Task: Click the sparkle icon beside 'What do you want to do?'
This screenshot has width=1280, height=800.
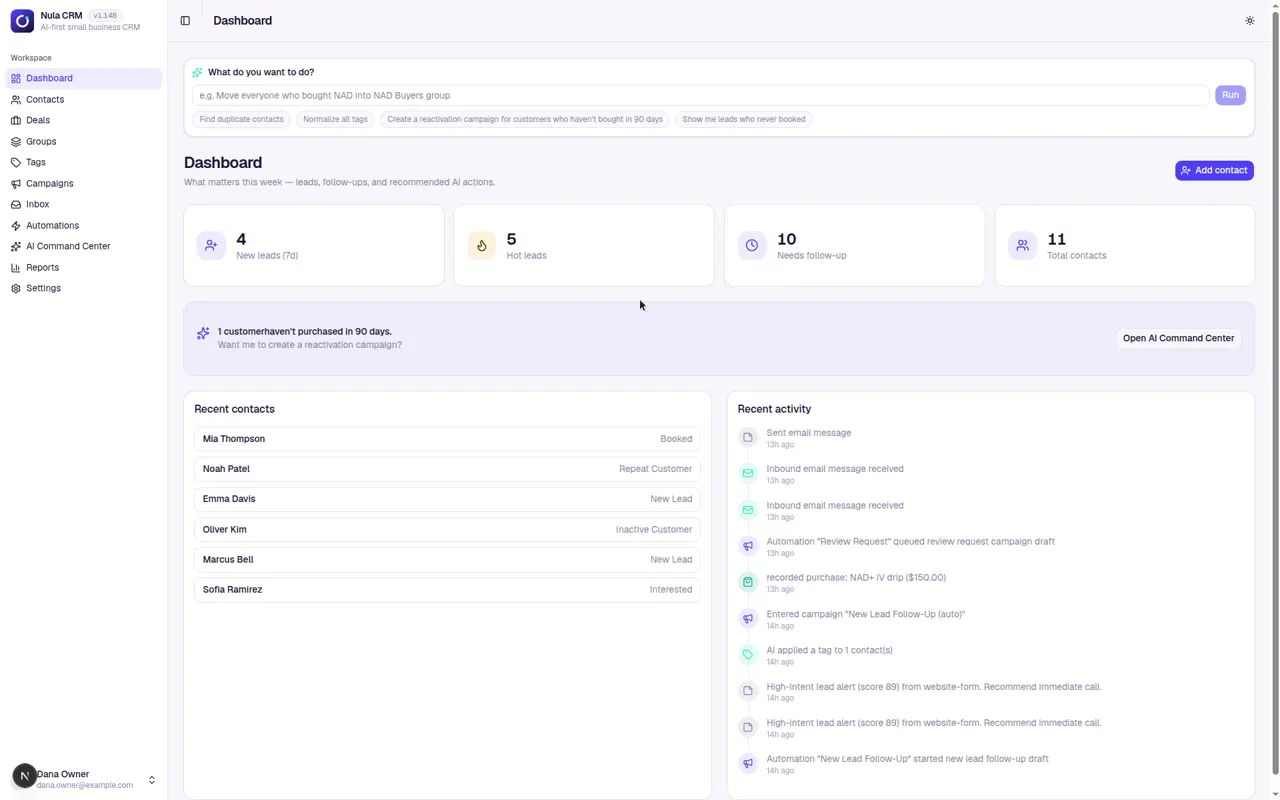Action: pyautogui.click(x=197, y=72)
